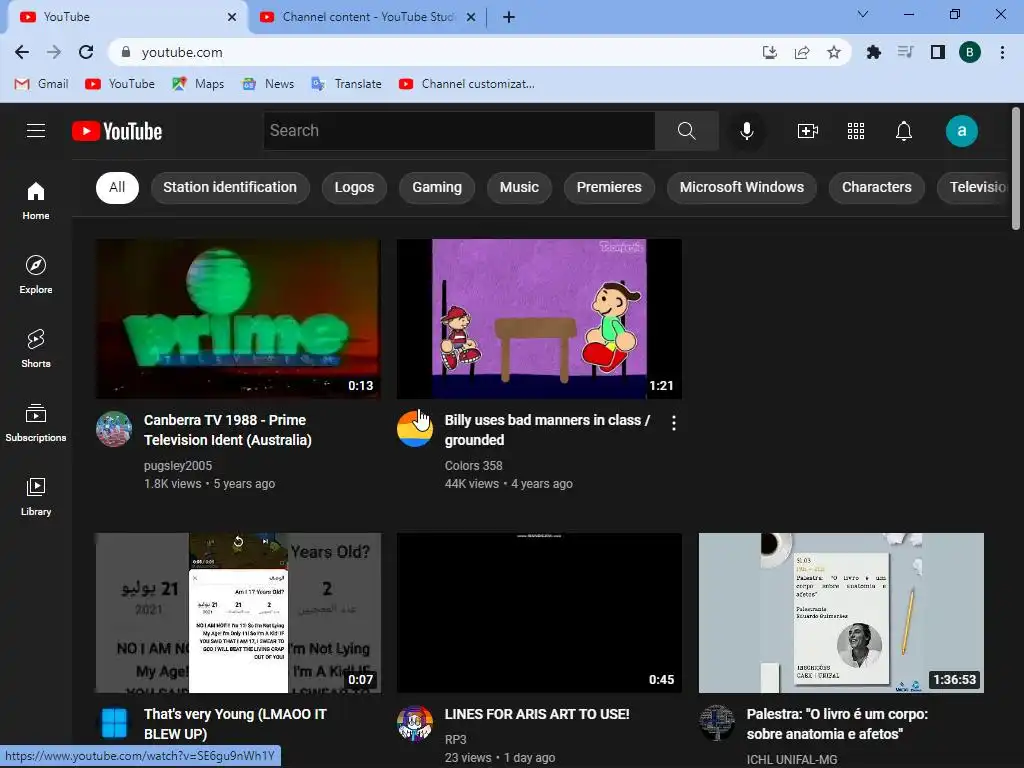Open the Maps bookmark

coord(199,84)
